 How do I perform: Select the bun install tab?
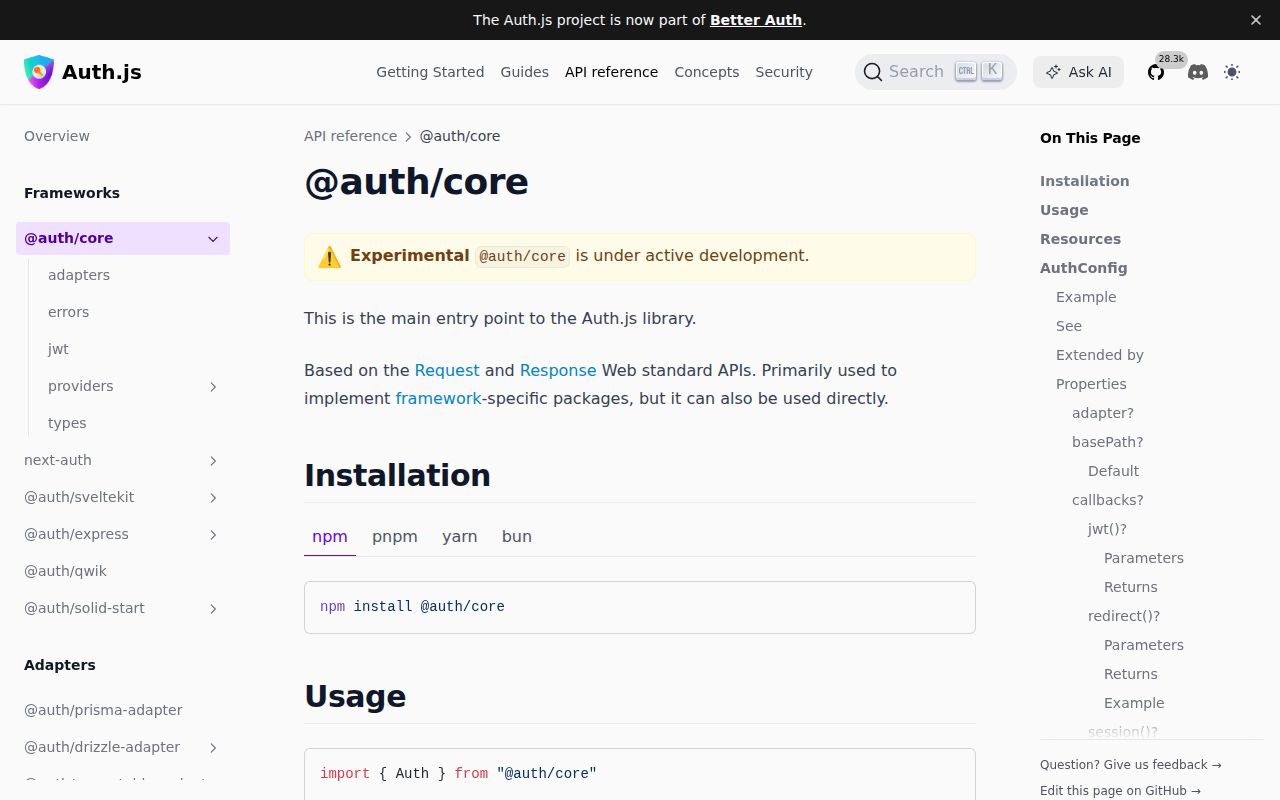[x=517, y=537]
